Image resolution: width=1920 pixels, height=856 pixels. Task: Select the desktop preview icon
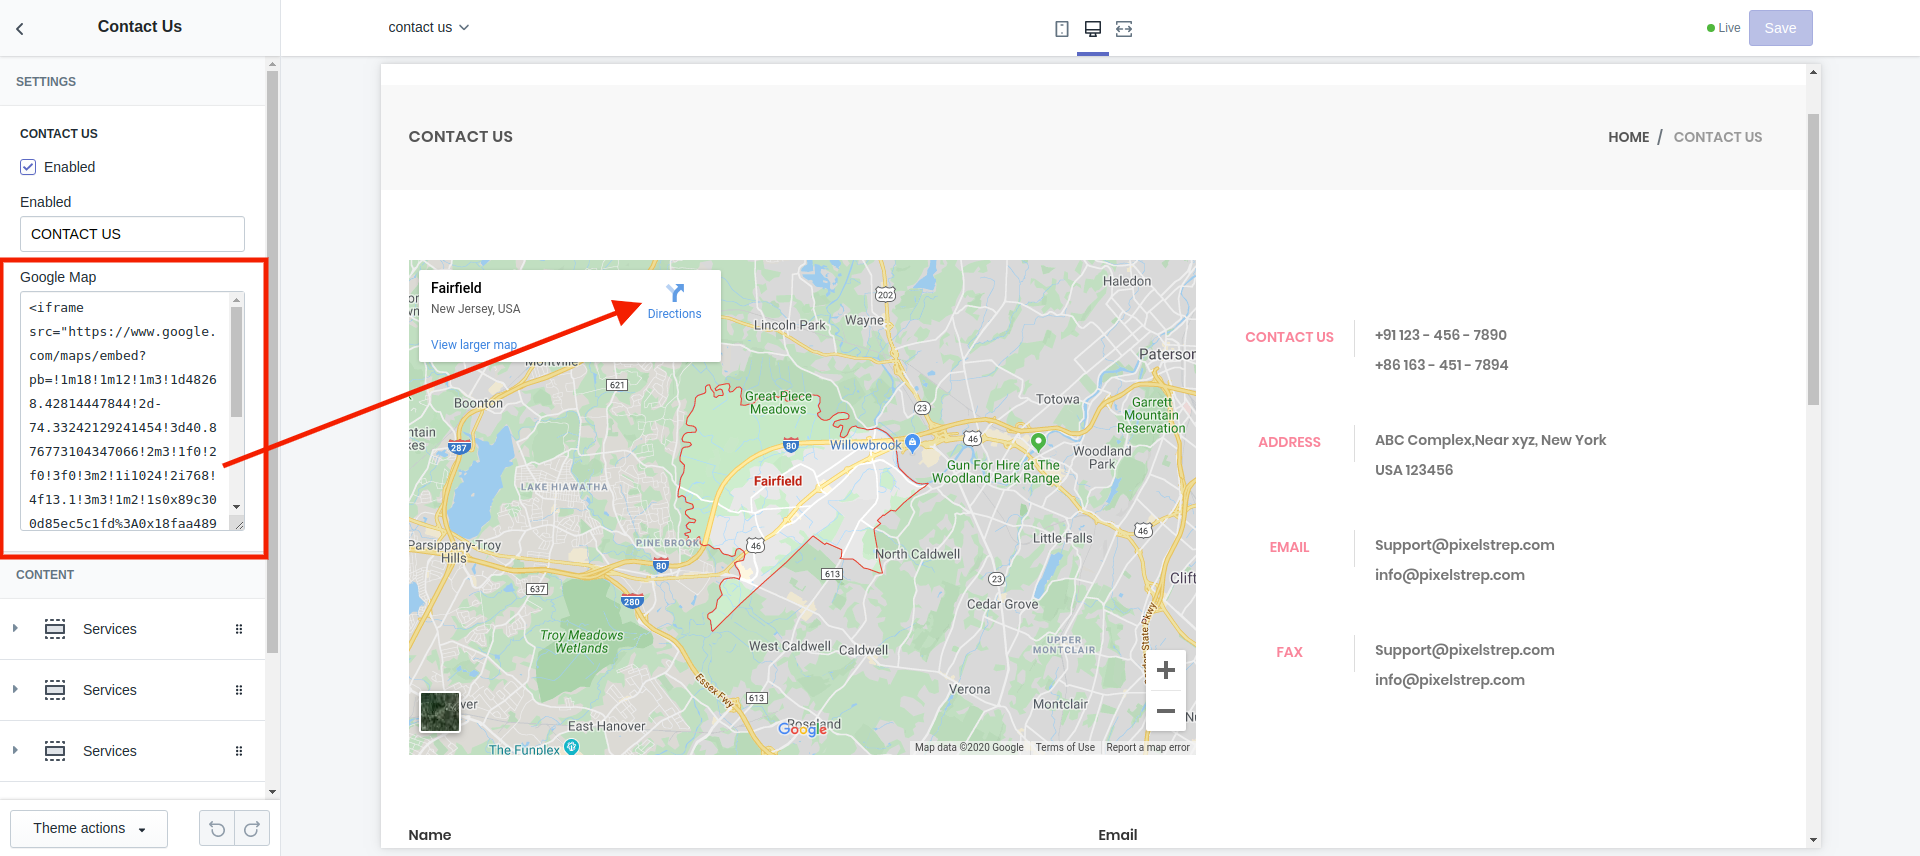pyautogui.click(x=1092, y=29)
